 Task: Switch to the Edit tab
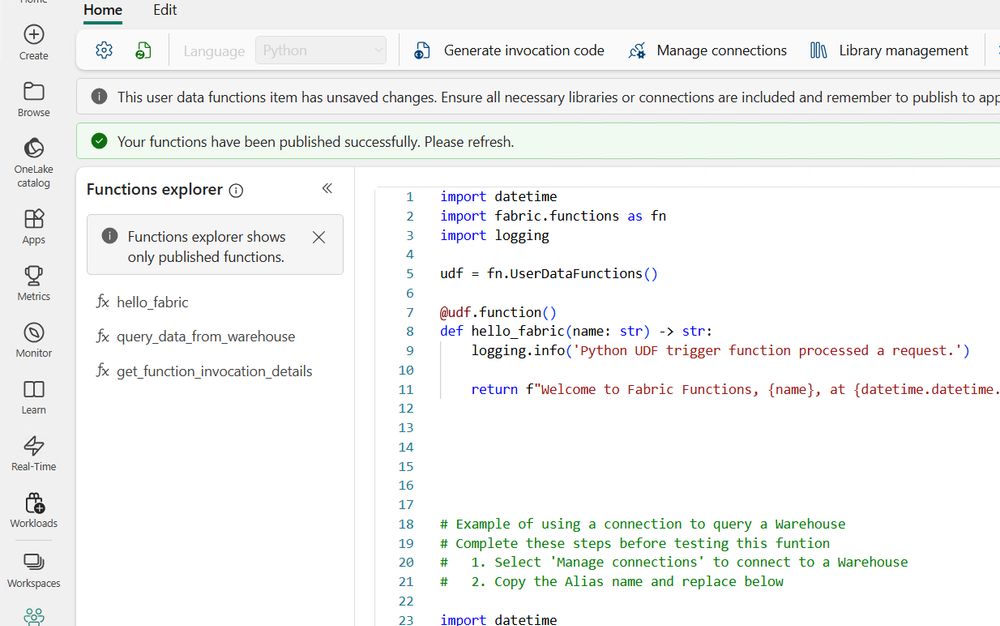165,10
